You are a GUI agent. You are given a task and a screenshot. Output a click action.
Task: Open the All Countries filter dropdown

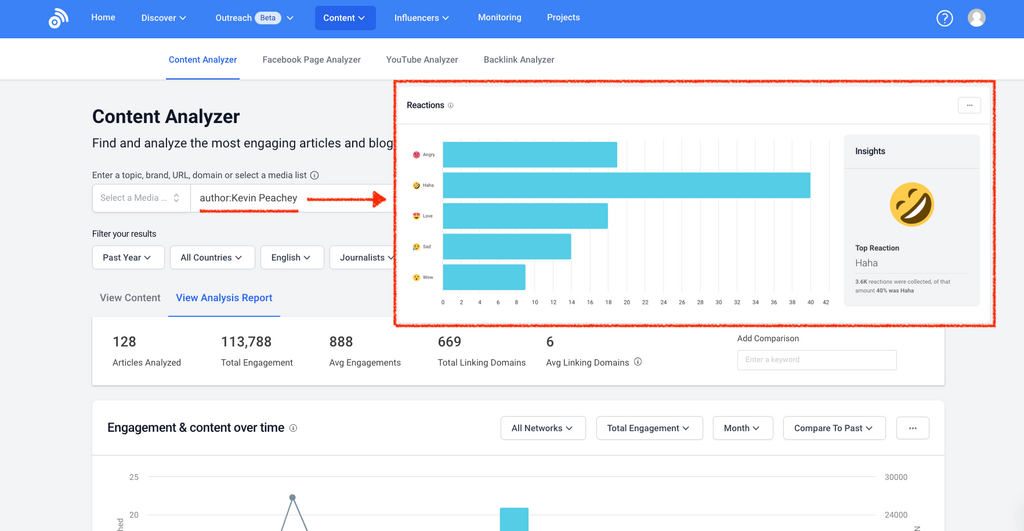click(x=212, y=258)
